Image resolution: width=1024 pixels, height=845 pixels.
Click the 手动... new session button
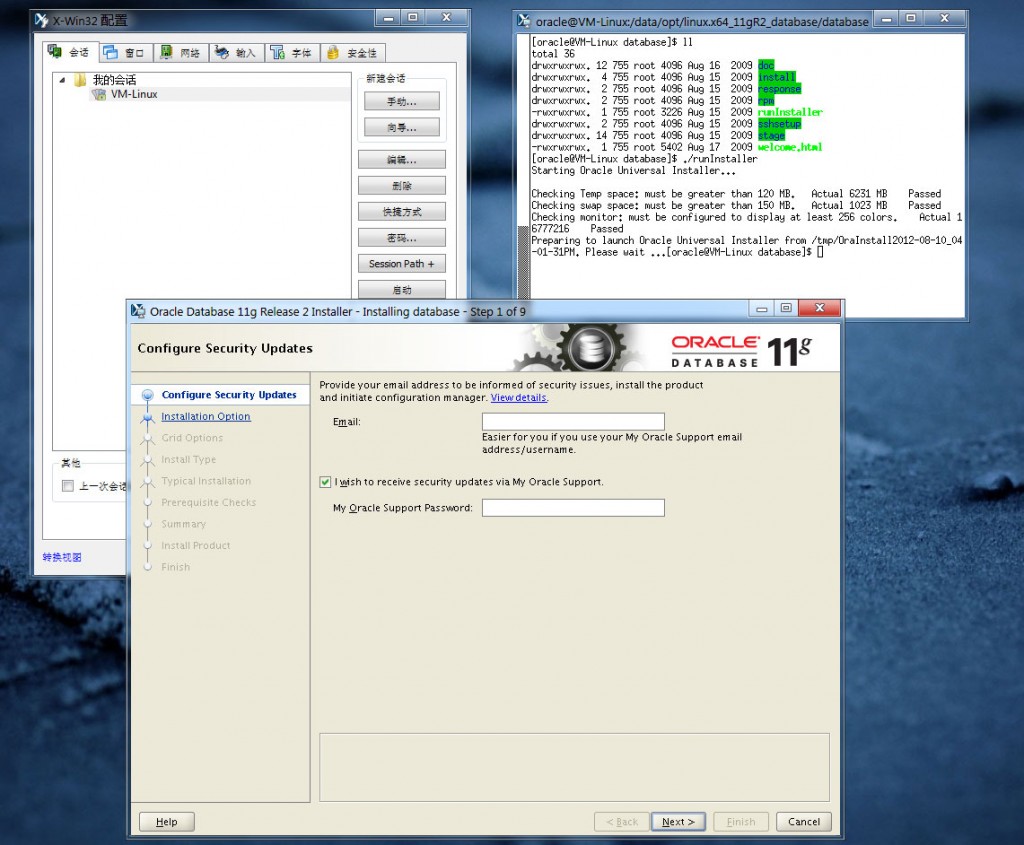(x=402, y=101)
